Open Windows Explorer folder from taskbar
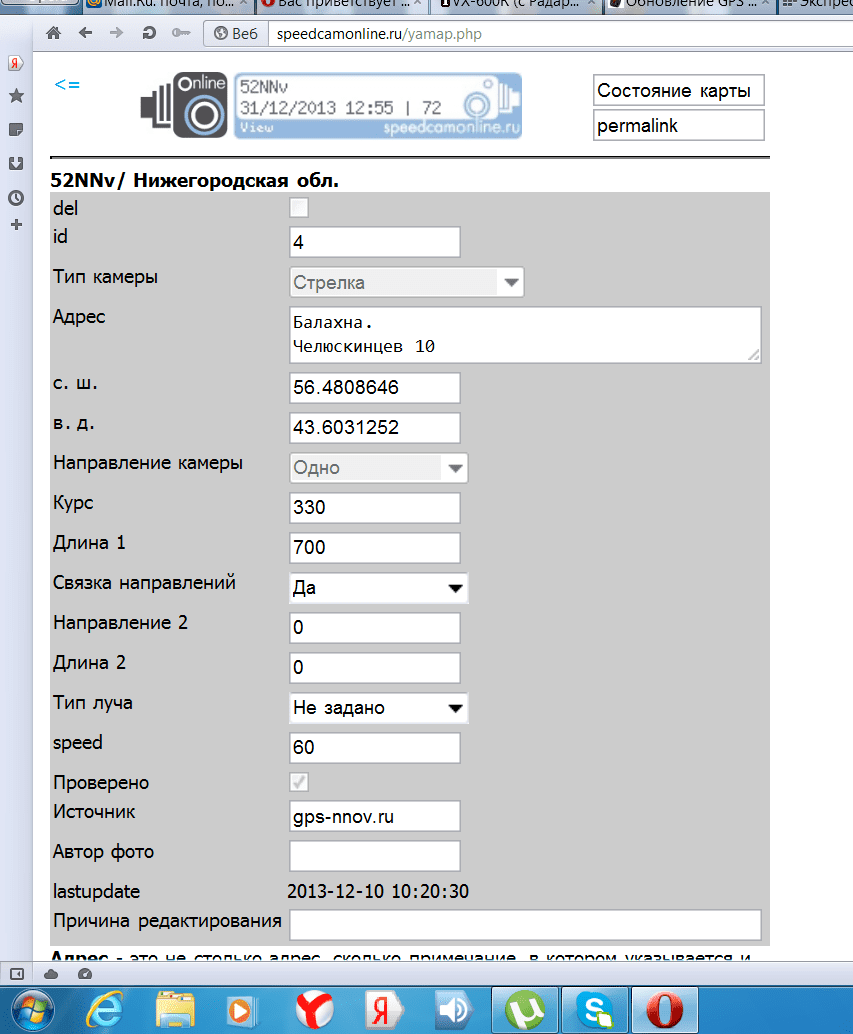 pos(175,1010)
